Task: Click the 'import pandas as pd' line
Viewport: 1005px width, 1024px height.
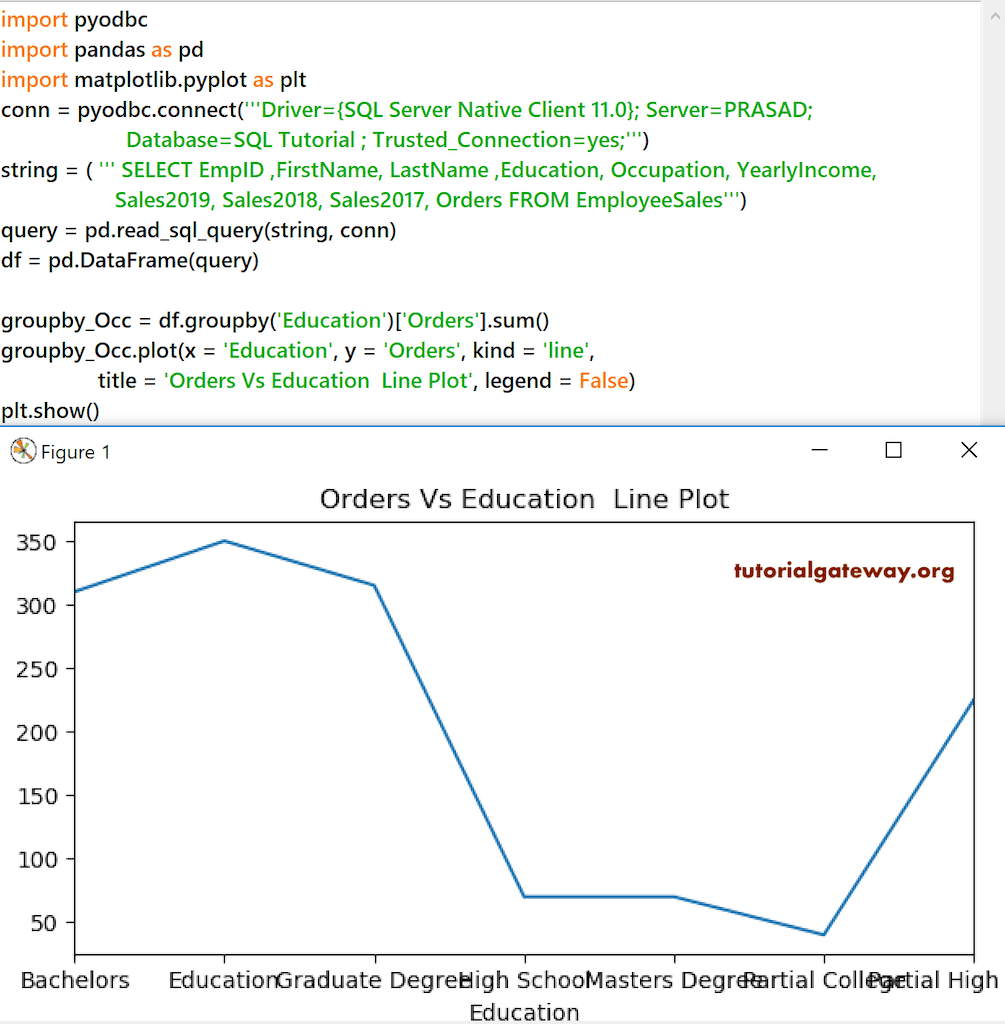Action: [102, 50]
